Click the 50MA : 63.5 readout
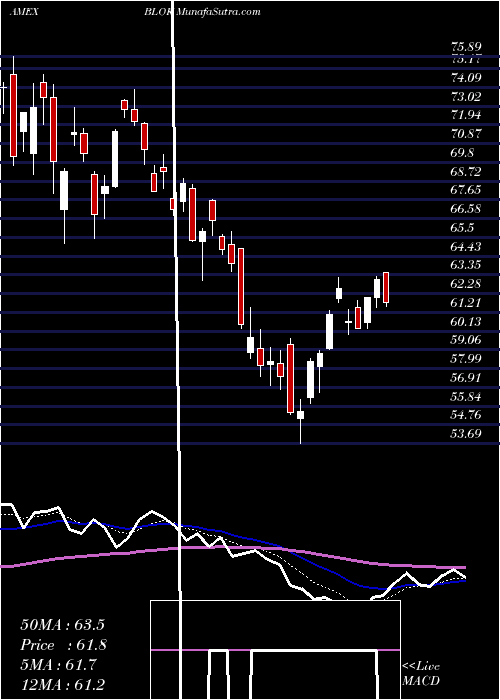This screenshot has height=700, width=500. click(62, 624)
